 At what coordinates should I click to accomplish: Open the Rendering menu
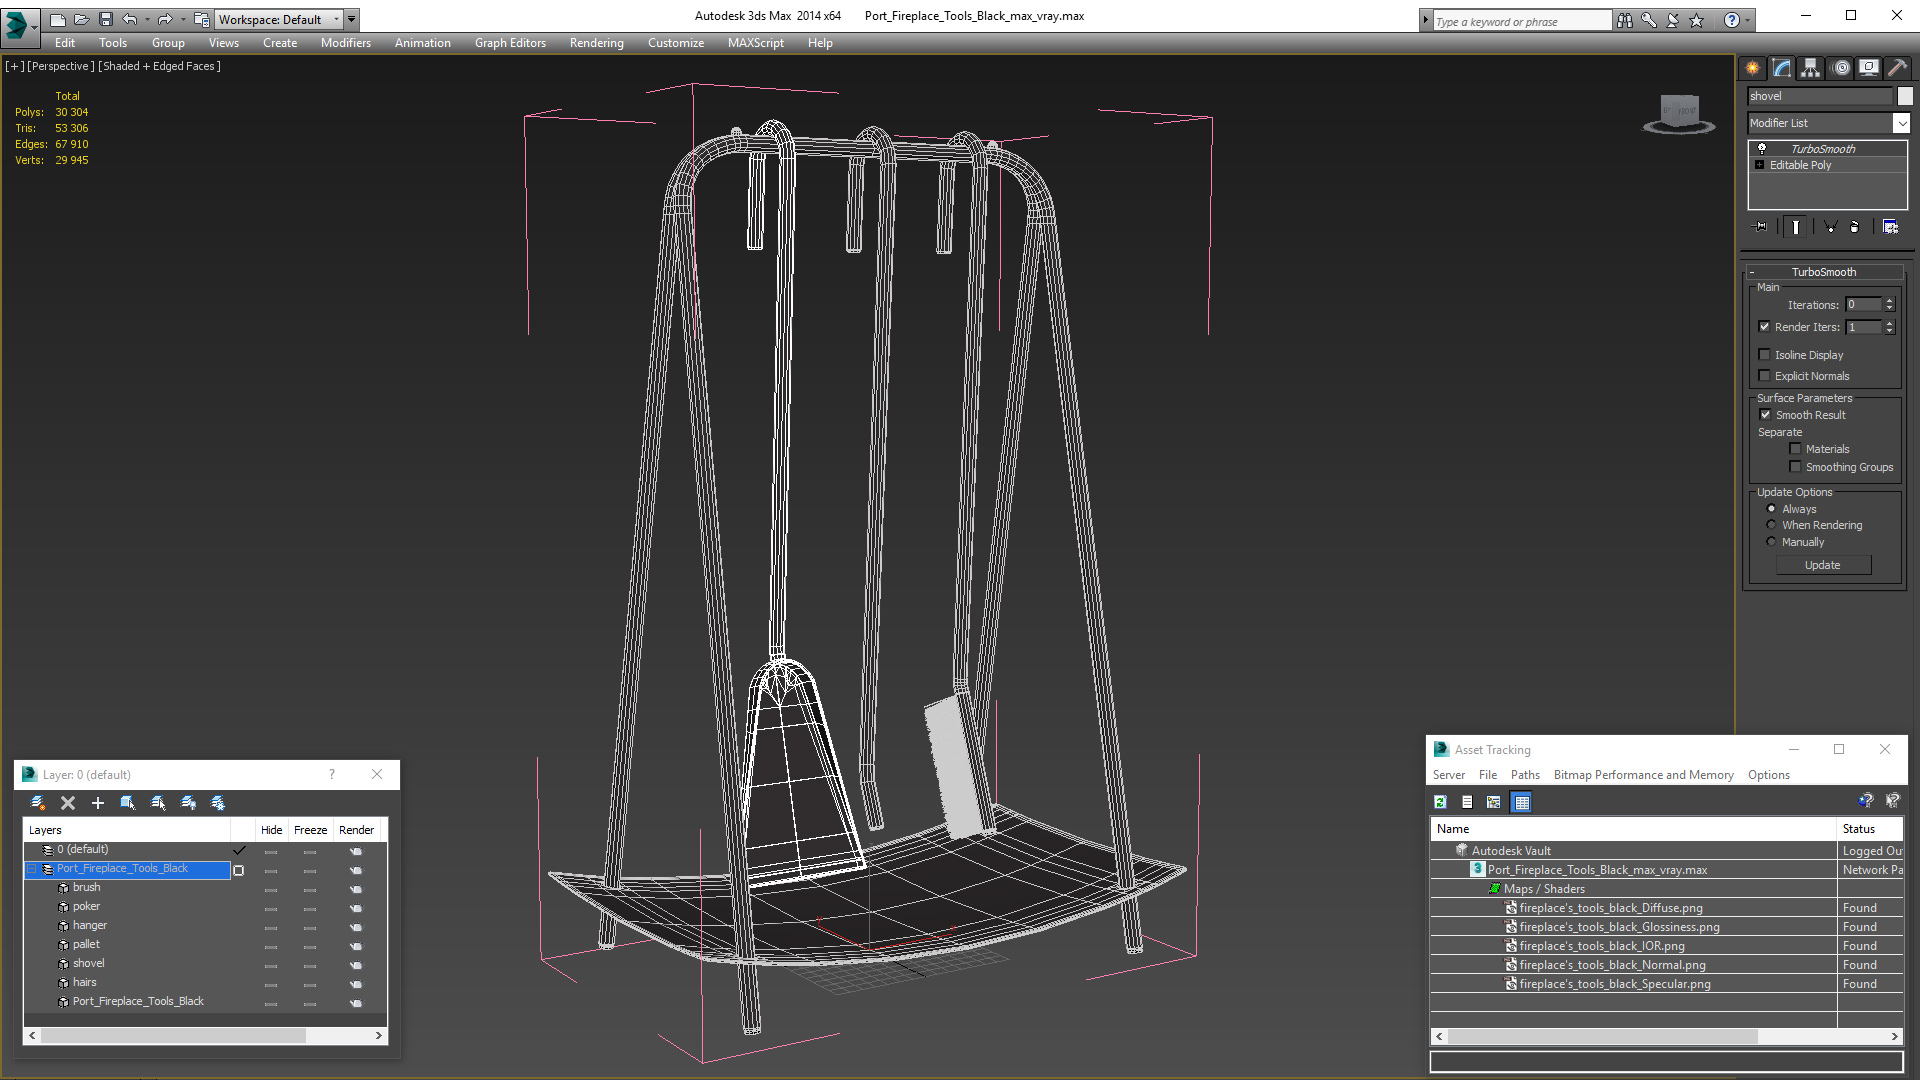pos(596,42)
